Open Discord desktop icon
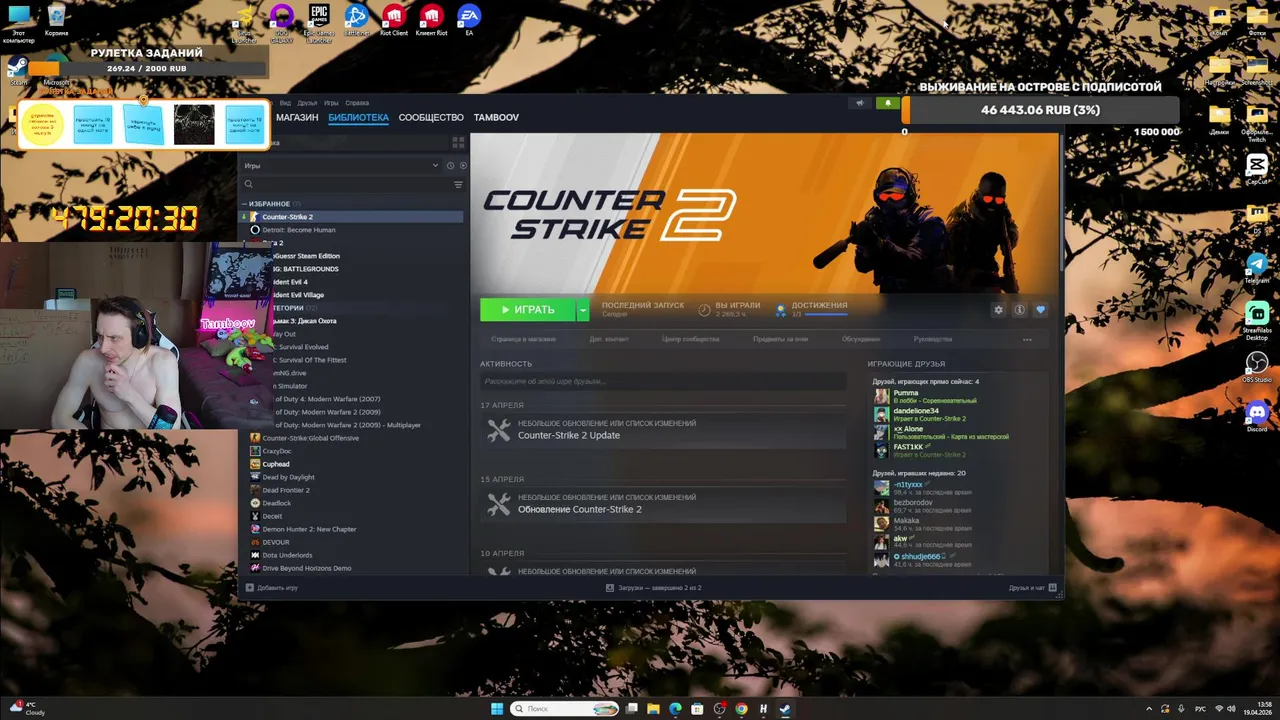Image resolution: width=1280 pixels, height=720 pixels. [x=1257, y=415]
